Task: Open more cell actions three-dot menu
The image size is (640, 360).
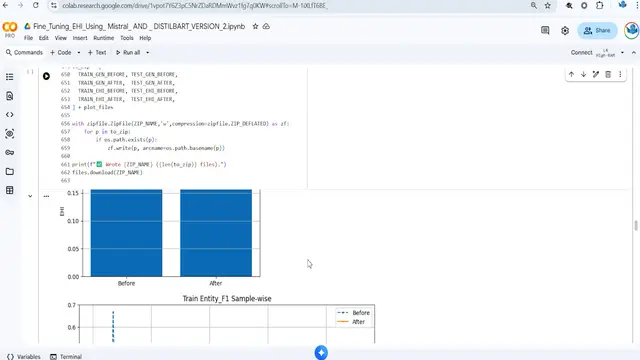Action: point(620,74)
